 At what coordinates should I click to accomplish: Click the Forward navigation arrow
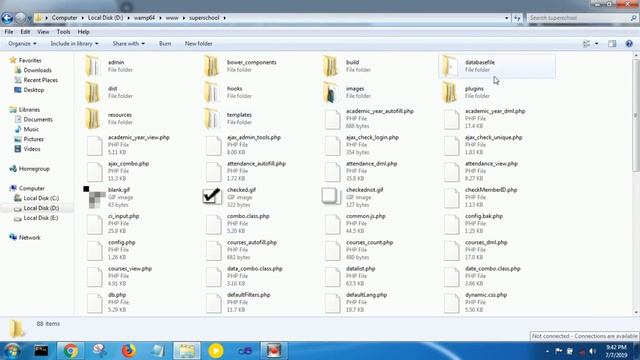(x=20, y=18)
